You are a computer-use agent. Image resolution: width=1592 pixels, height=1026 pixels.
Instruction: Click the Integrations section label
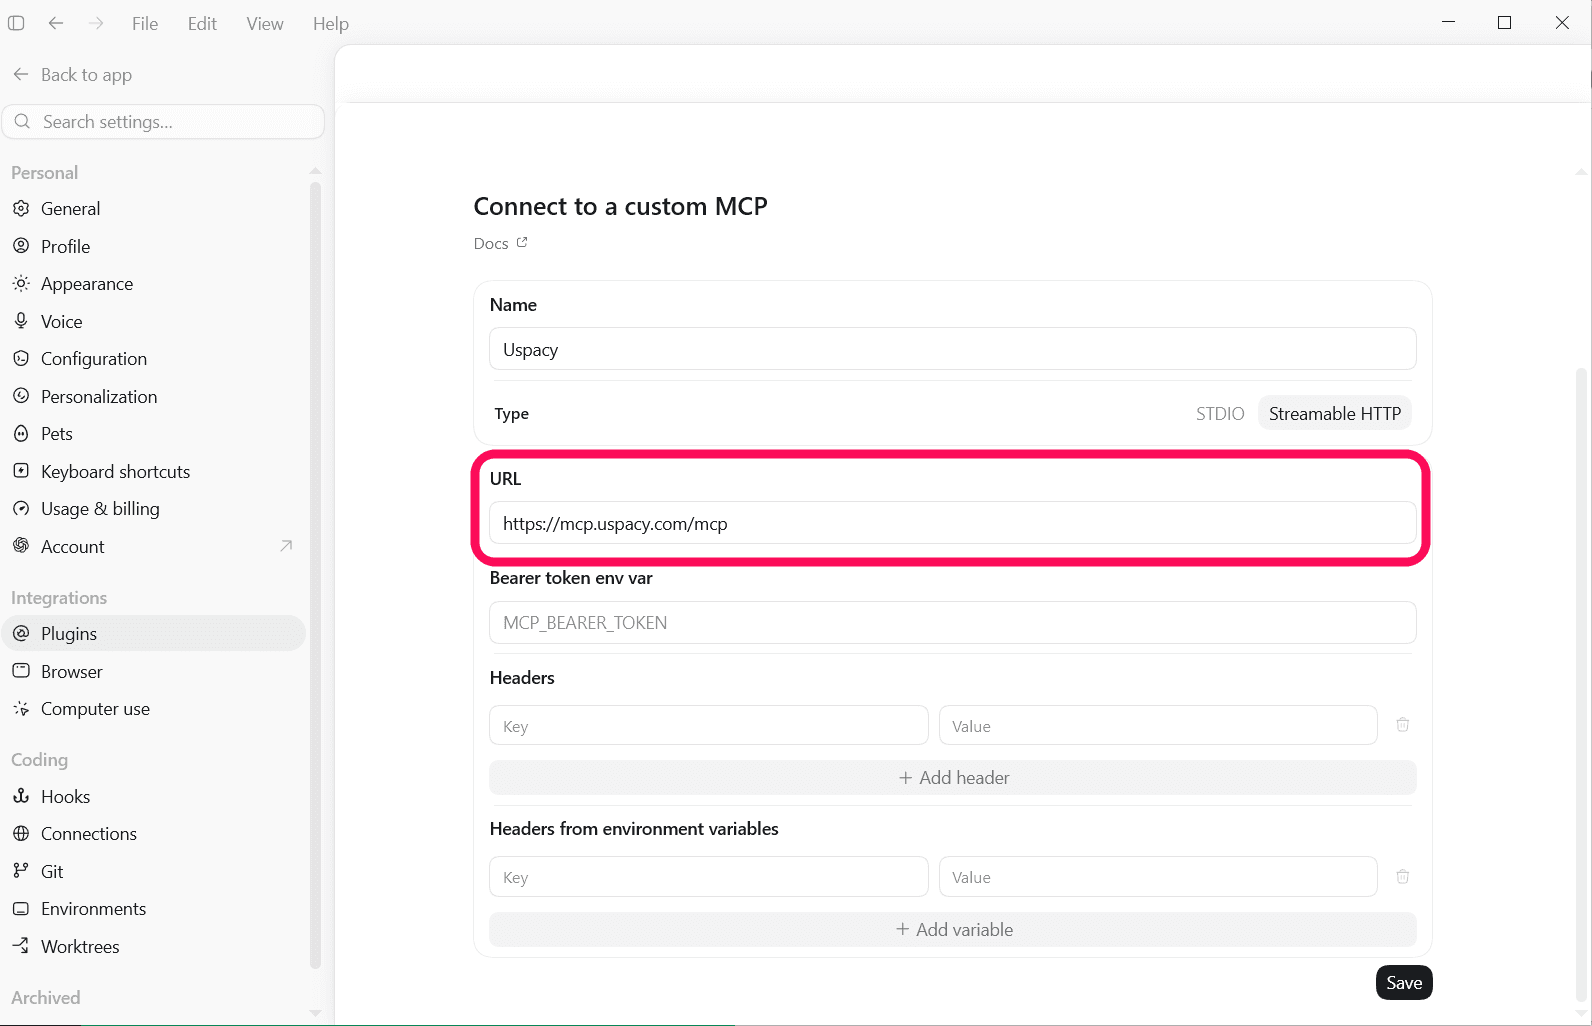pos(58,597)
